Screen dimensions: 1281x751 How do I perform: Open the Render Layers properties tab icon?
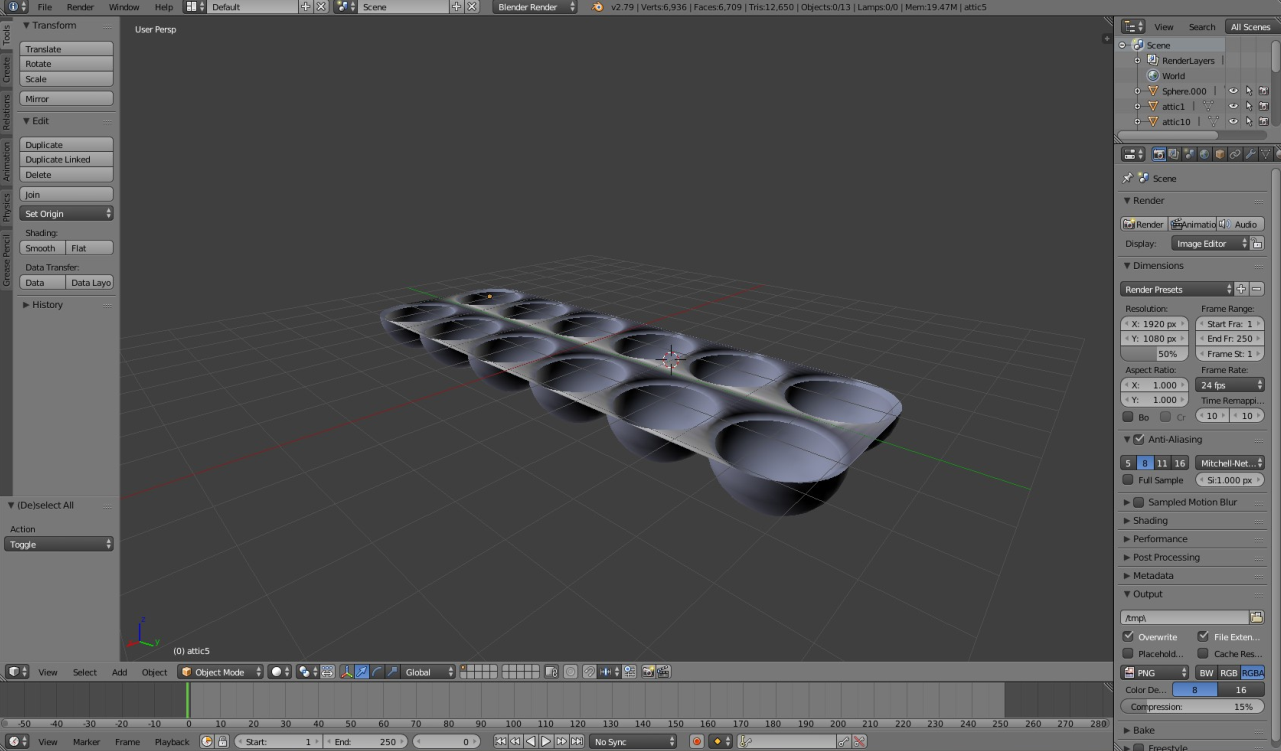click(1174, 154)
